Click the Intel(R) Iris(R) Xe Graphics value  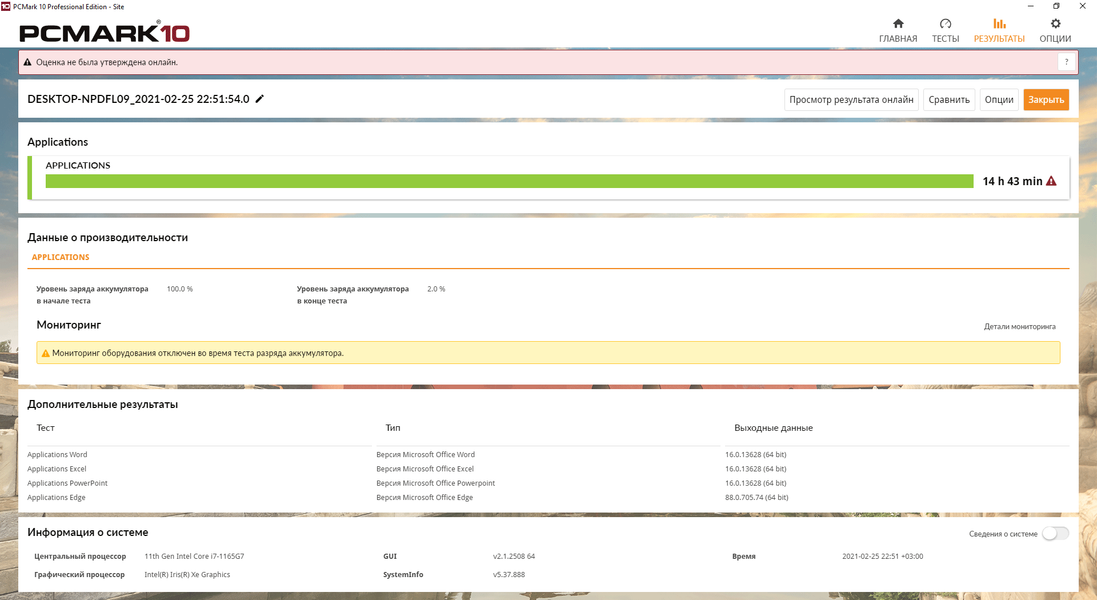(187, 575)
